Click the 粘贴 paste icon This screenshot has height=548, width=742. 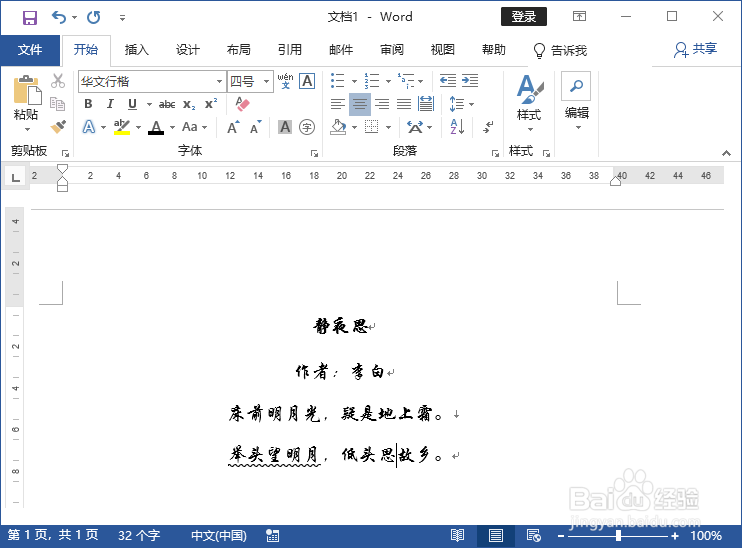[x=27, y=90]
